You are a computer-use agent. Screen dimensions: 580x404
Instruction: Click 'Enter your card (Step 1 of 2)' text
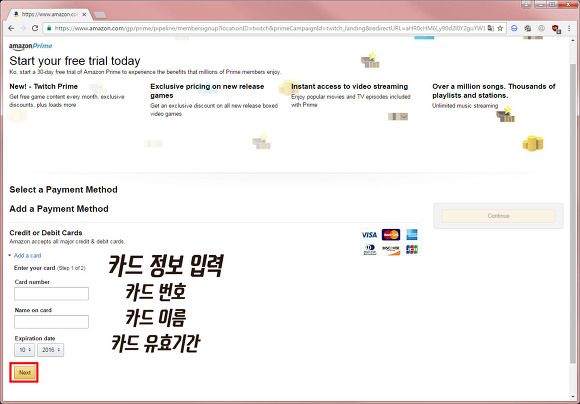point(50,268)
